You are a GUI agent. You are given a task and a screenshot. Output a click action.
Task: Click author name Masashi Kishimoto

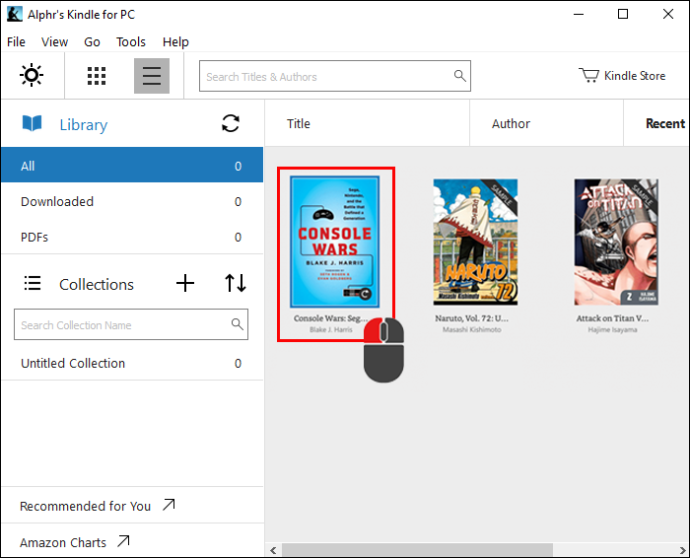pos(472,330)
